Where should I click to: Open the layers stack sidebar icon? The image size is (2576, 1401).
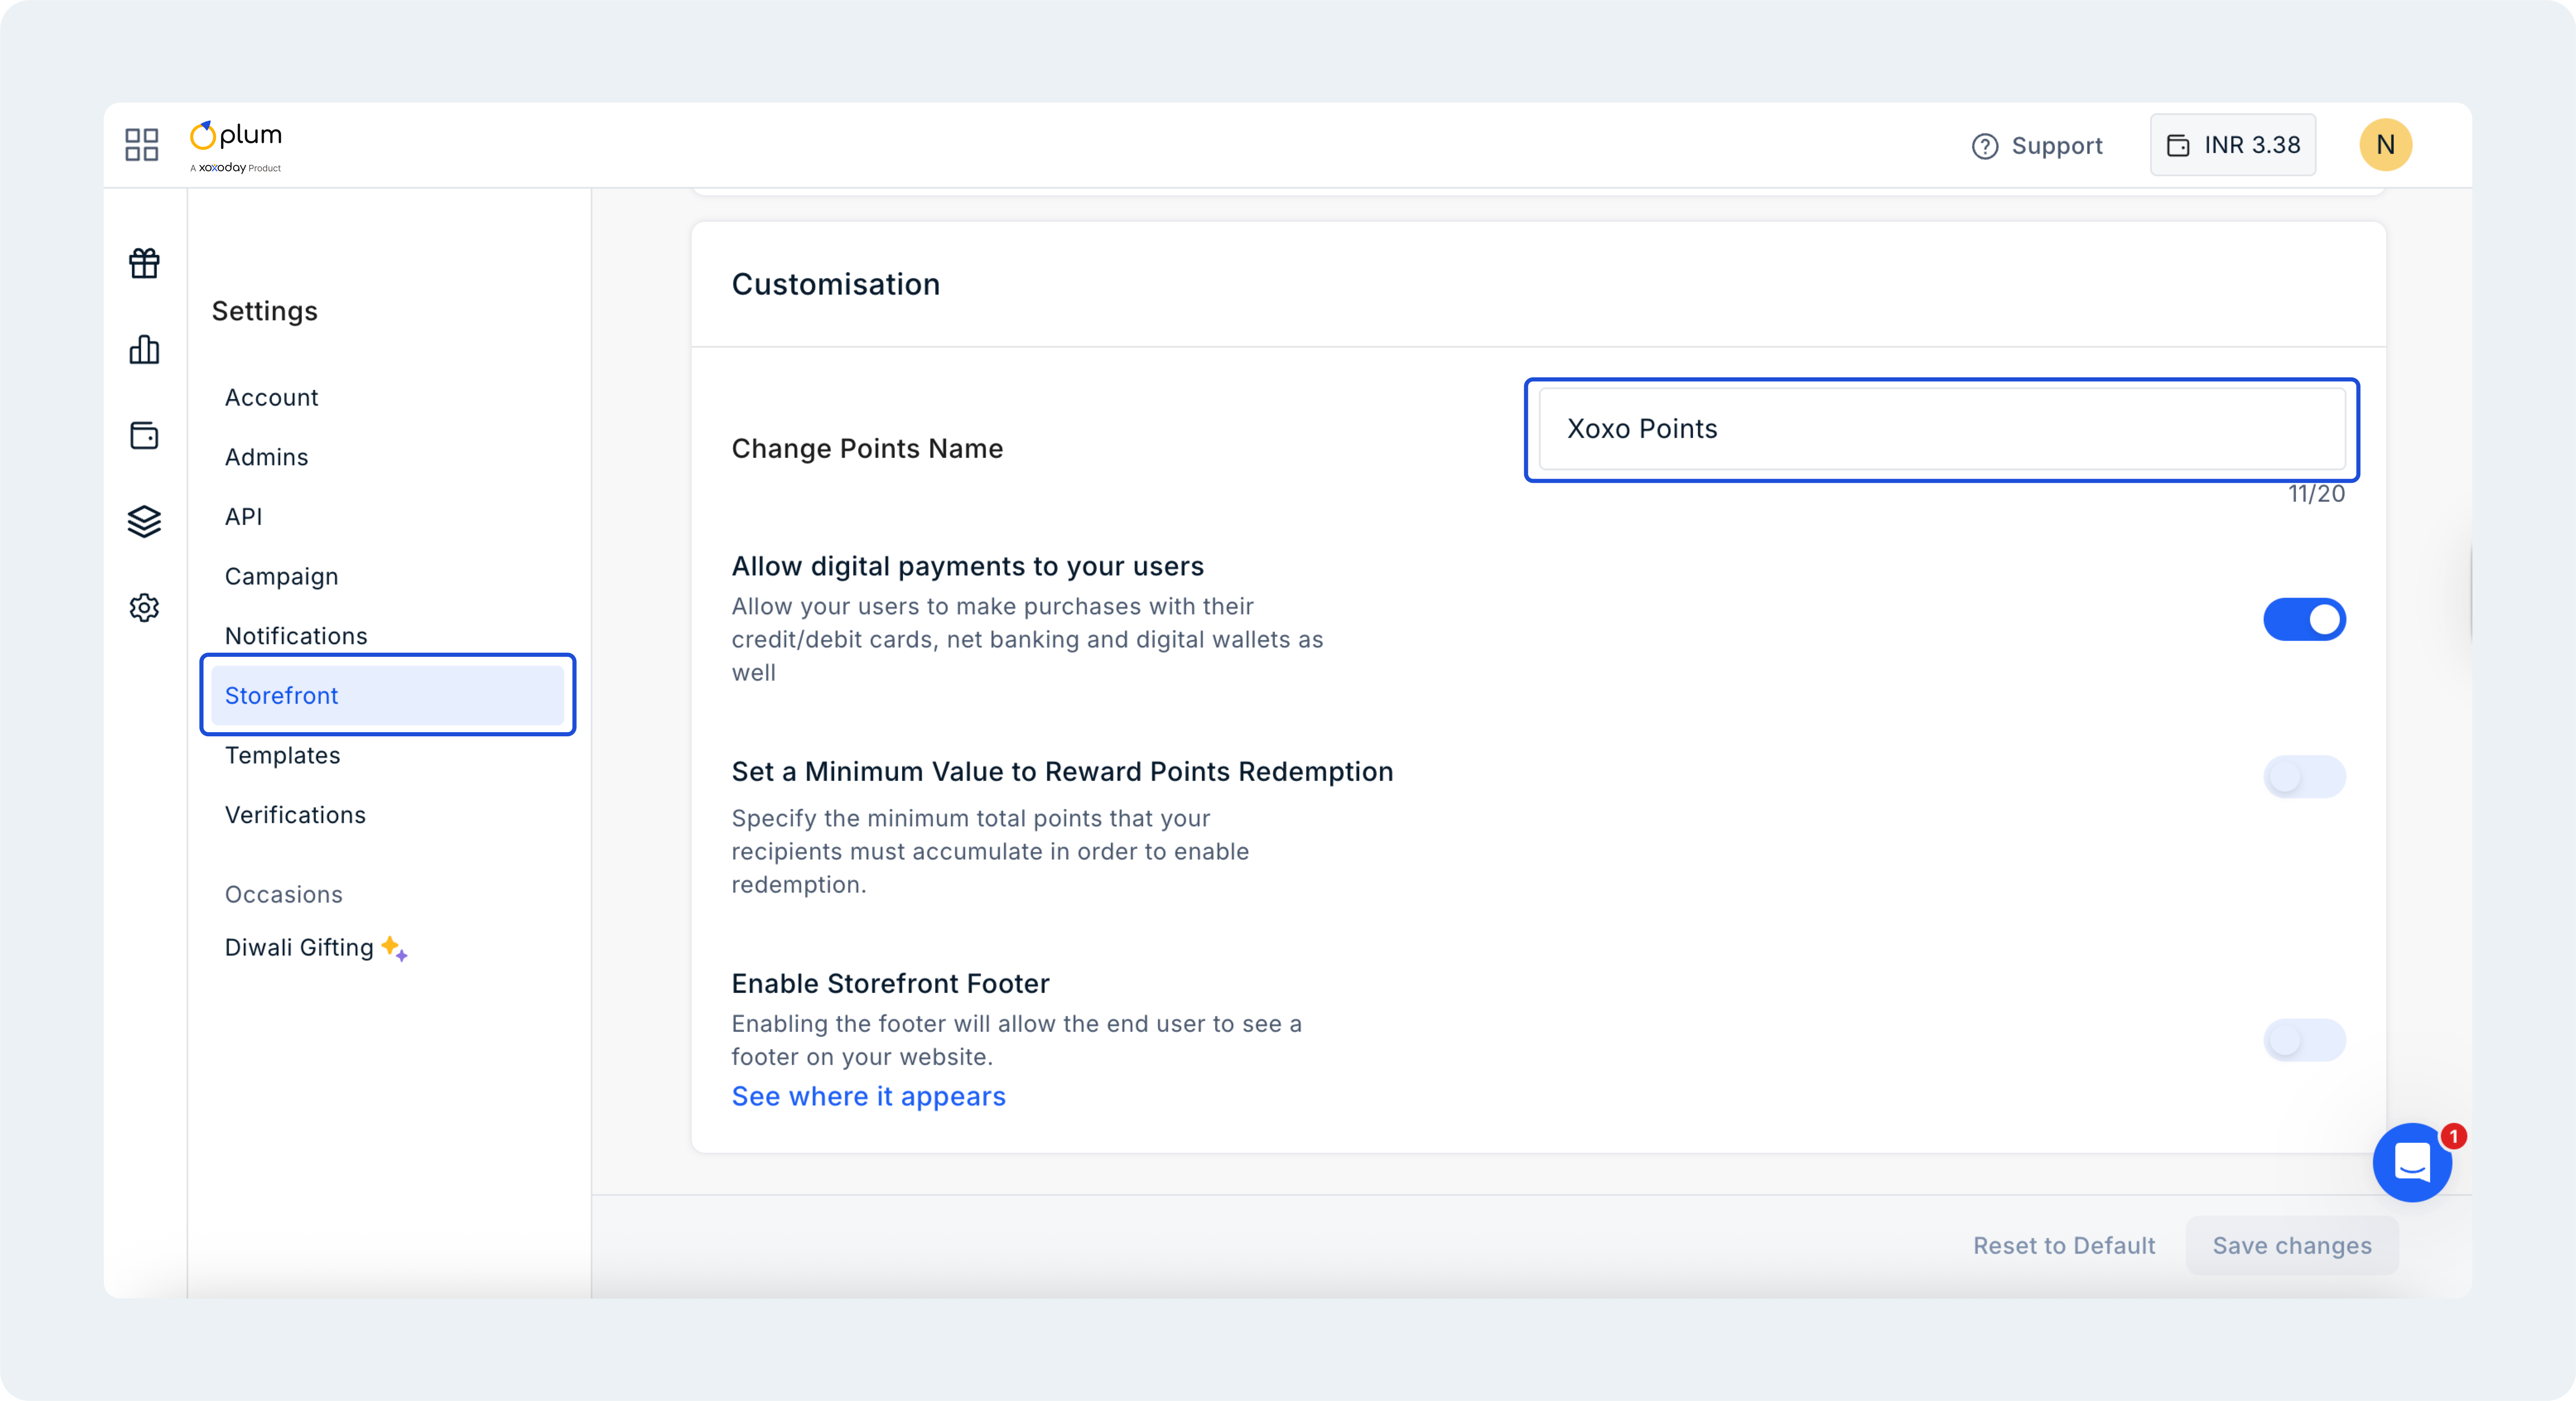[x=144, y=521]
